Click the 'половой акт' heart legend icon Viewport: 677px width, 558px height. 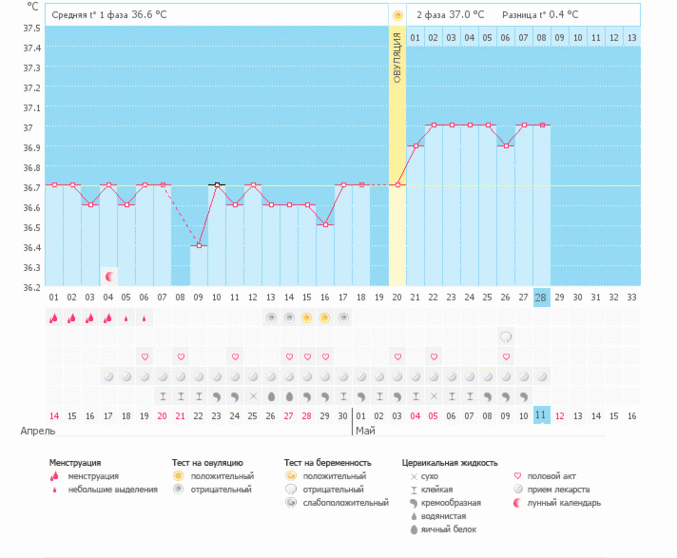coord(517,476)
